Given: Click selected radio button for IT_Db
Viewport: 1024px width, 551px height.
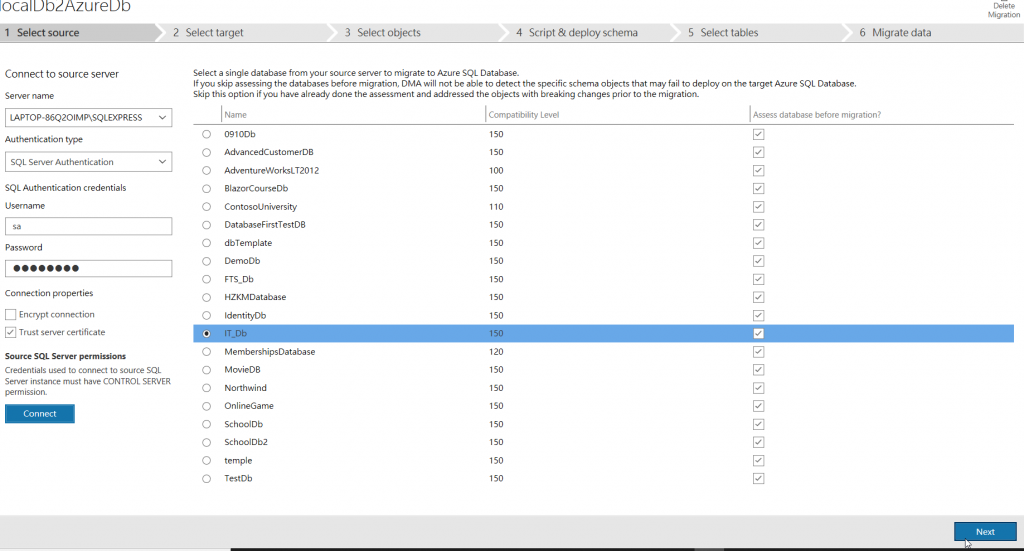Looking at the screenshot, I should (206, 334).
